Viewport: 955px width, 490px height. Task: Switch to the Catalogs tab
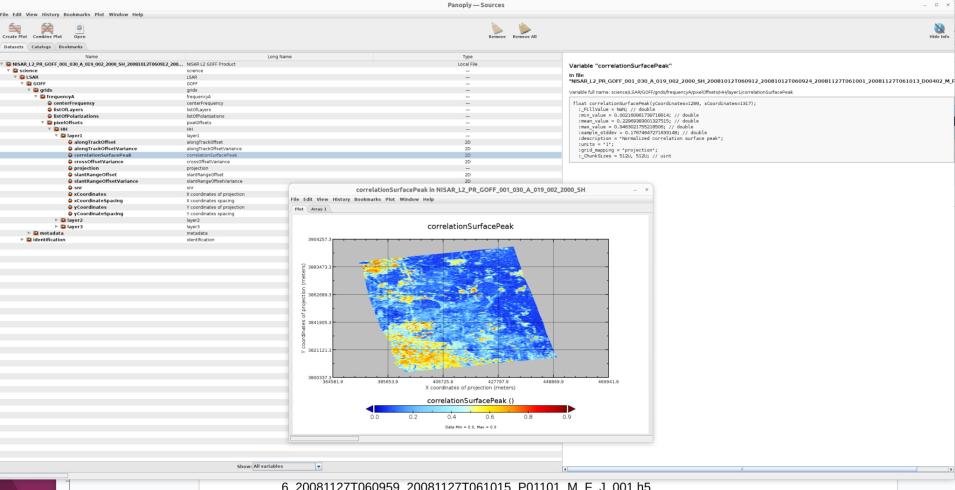click(41, 47)
